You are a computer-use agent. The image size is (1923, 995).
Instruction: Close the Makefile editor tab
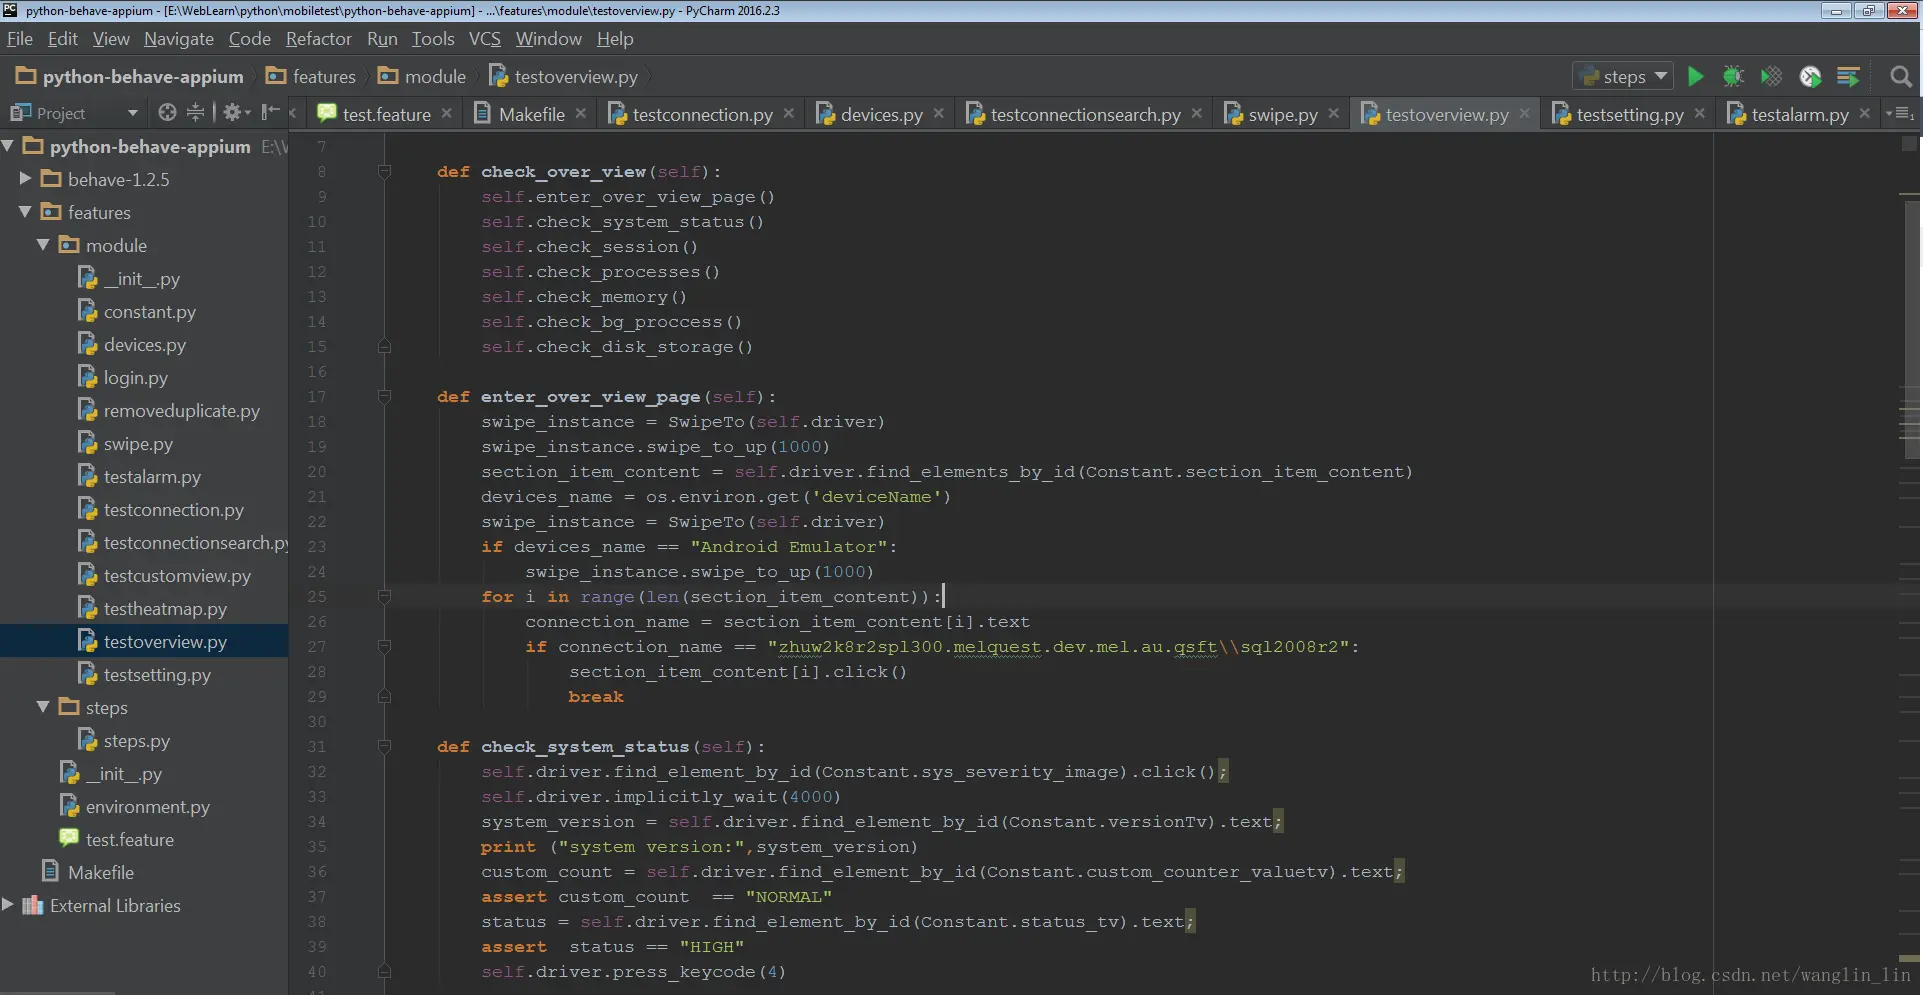(581, 114)
